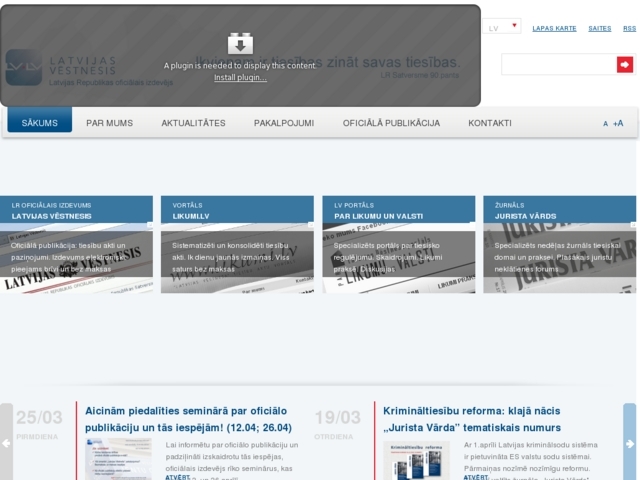Screen dimensions: 640x480
Task: Open the Aktualitātes menu item
Action: pos(193,123)
